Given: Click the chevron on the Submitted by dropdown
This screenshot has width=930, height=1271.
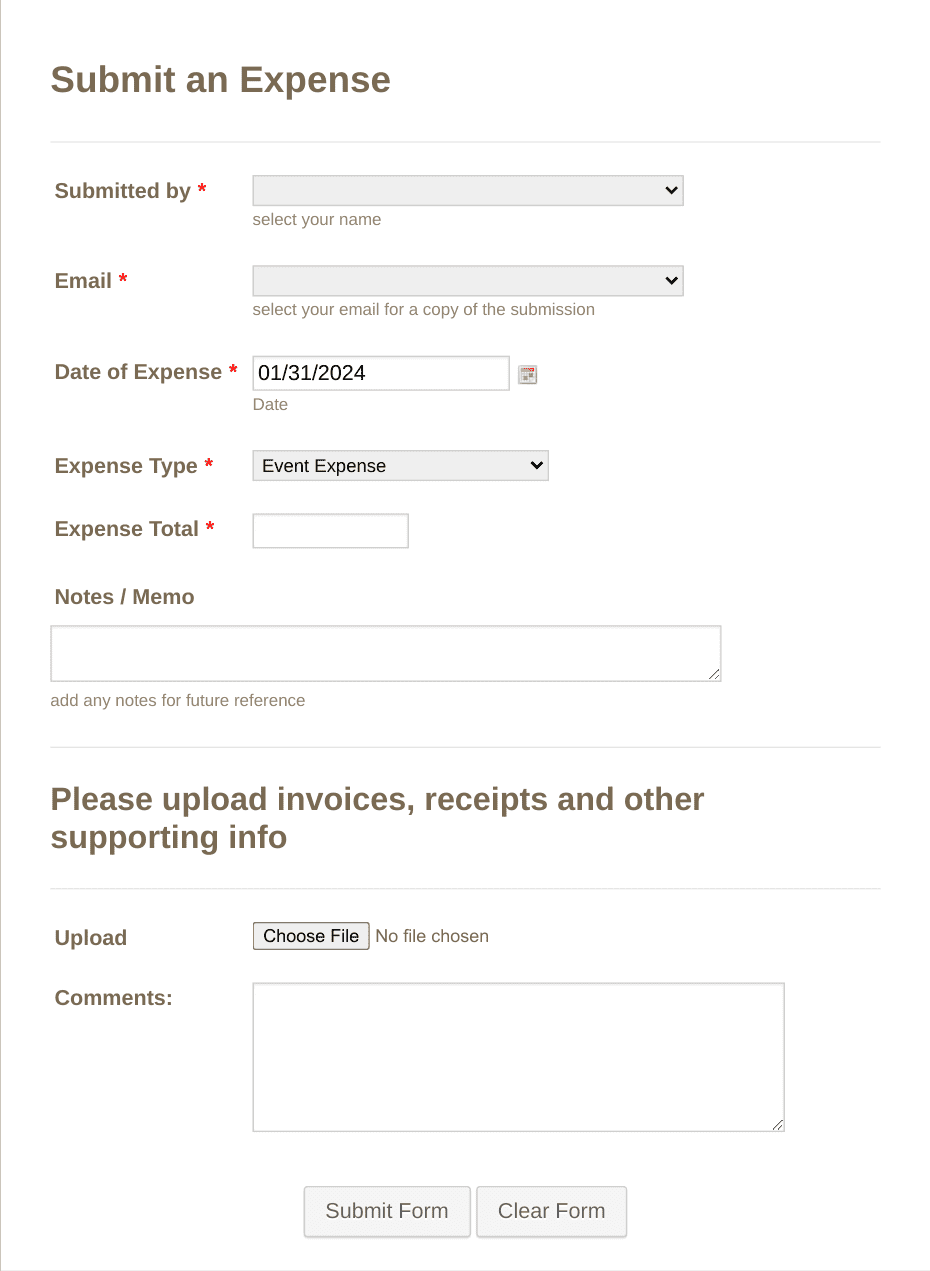Looking at the screenshot, I should 670,190.
